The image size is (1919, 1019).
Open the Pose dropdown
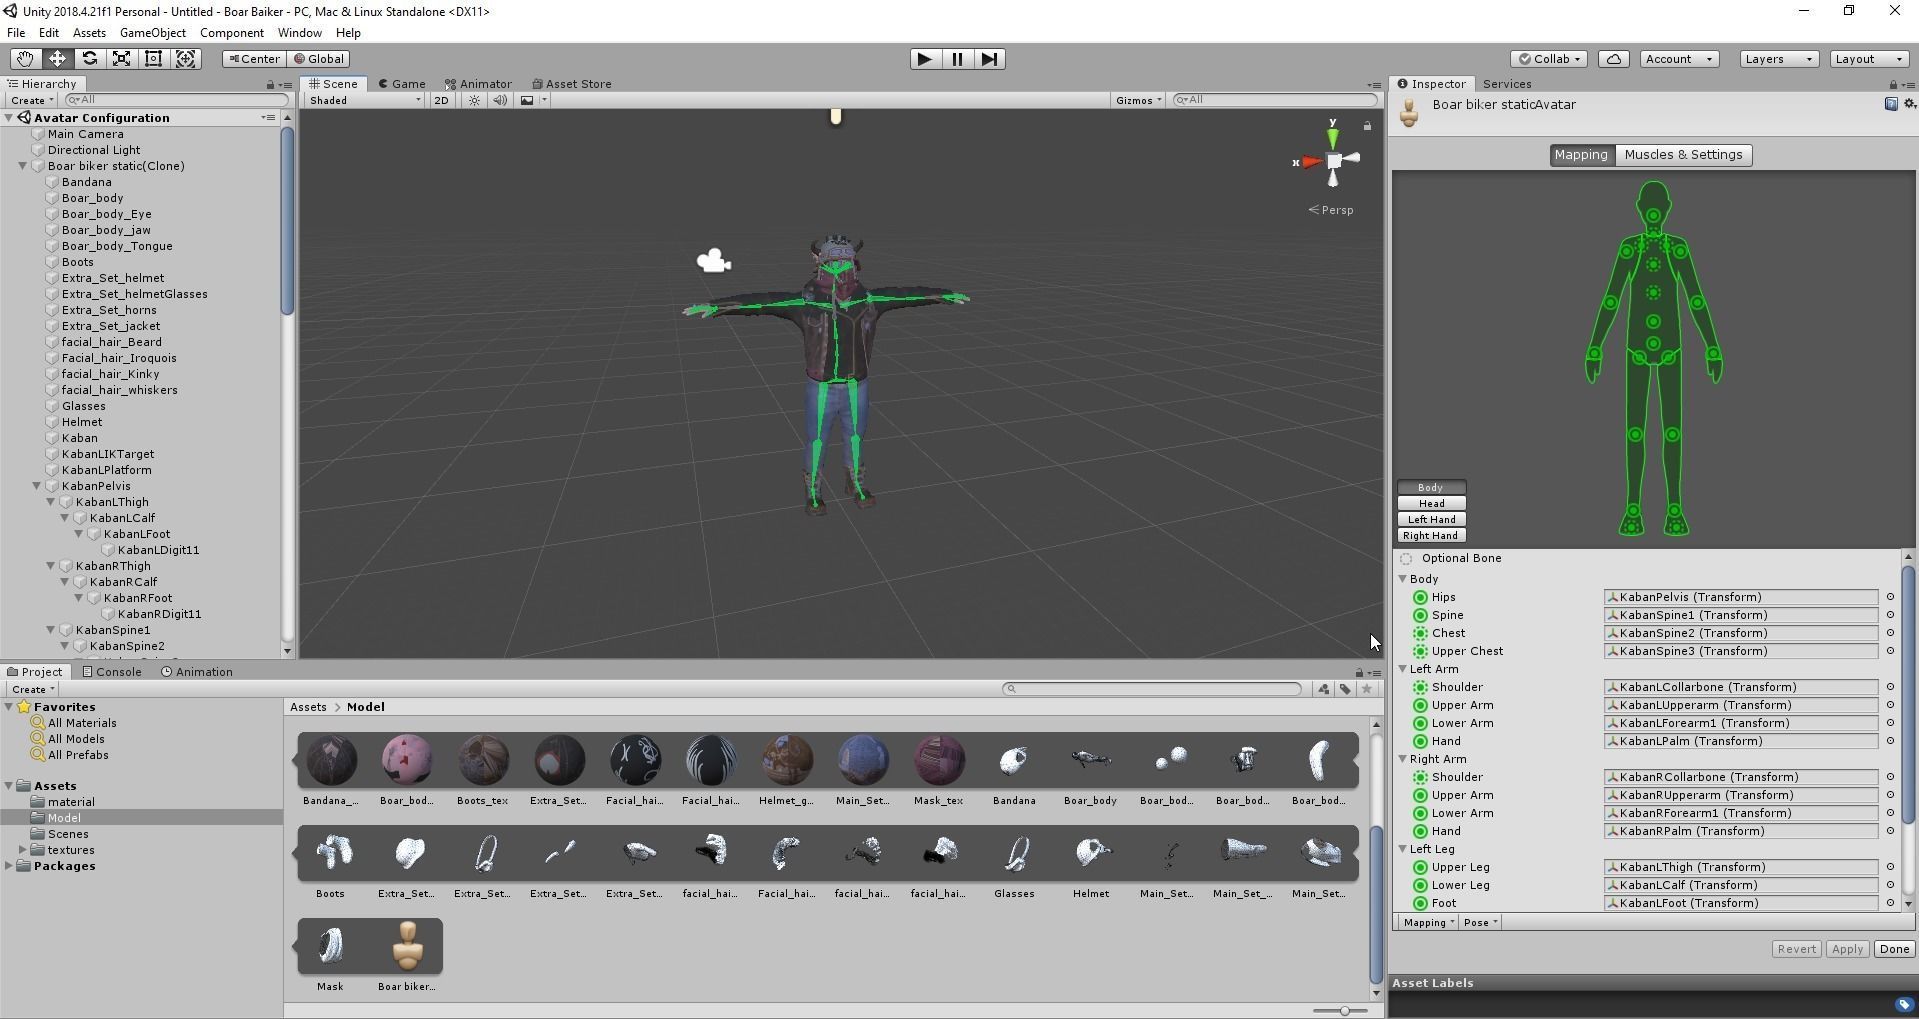click(1480, 923)
